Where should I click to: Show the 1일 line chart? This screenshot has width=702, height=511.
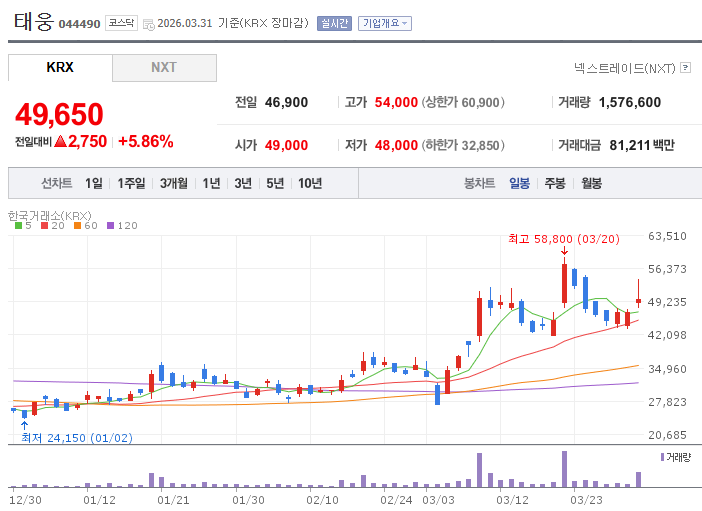94,183
